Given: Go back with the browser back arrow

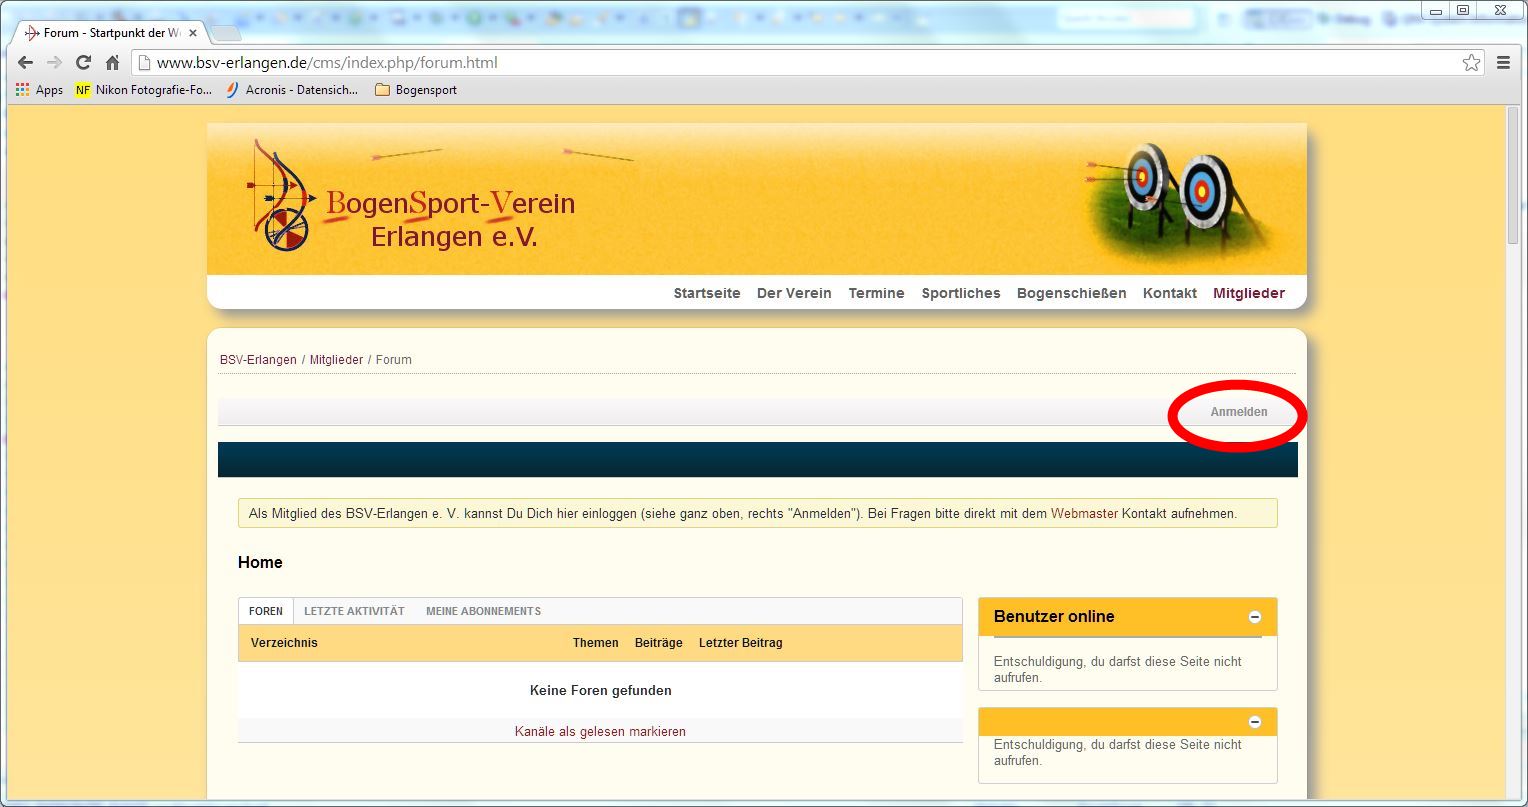Looking at the screenshot, I should pyautogui.click(x=26, y=62).
